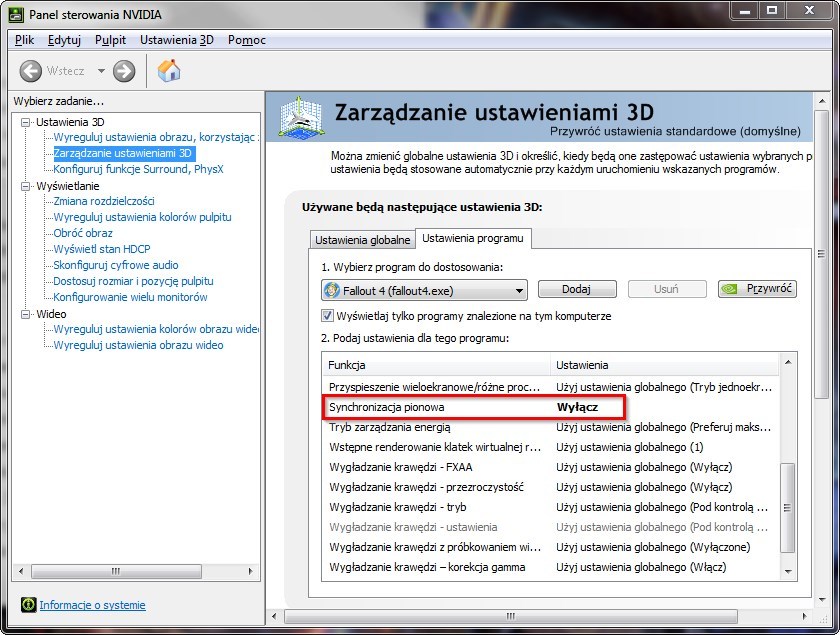The height and width of the screenshot is (635, 840).
Task: Collapse Ustawienia 3D tree node
Action: 25,122
